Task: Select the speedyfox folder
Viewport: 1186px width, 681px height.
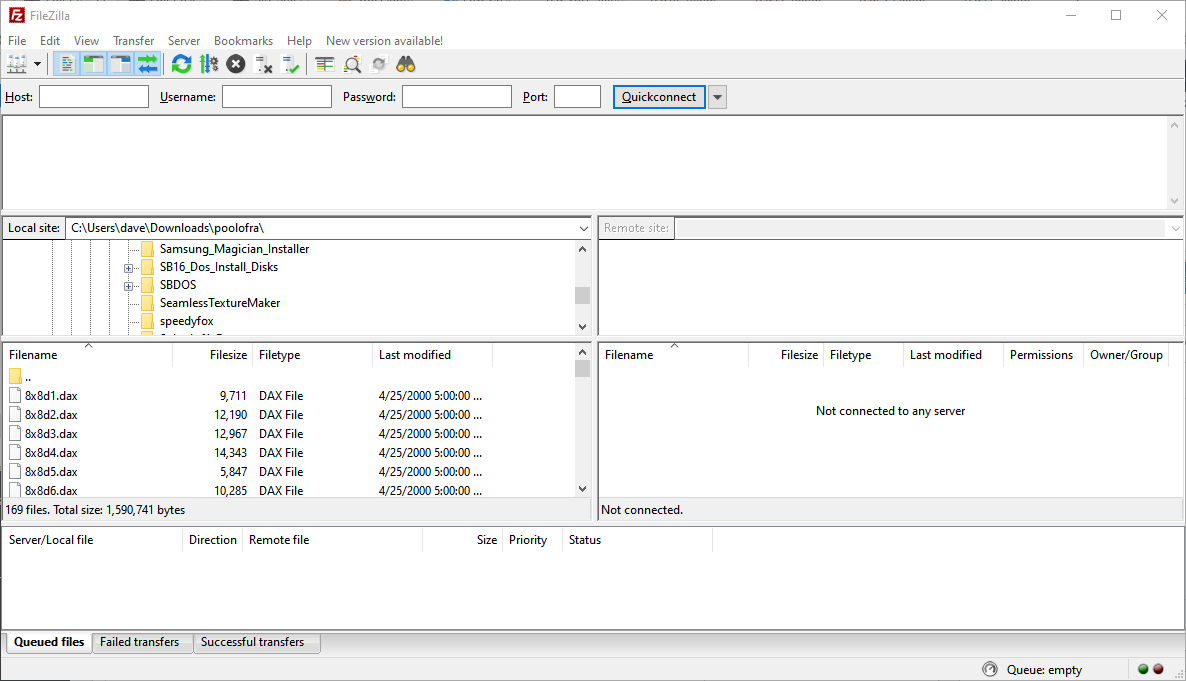Action: tap(187, 321)
